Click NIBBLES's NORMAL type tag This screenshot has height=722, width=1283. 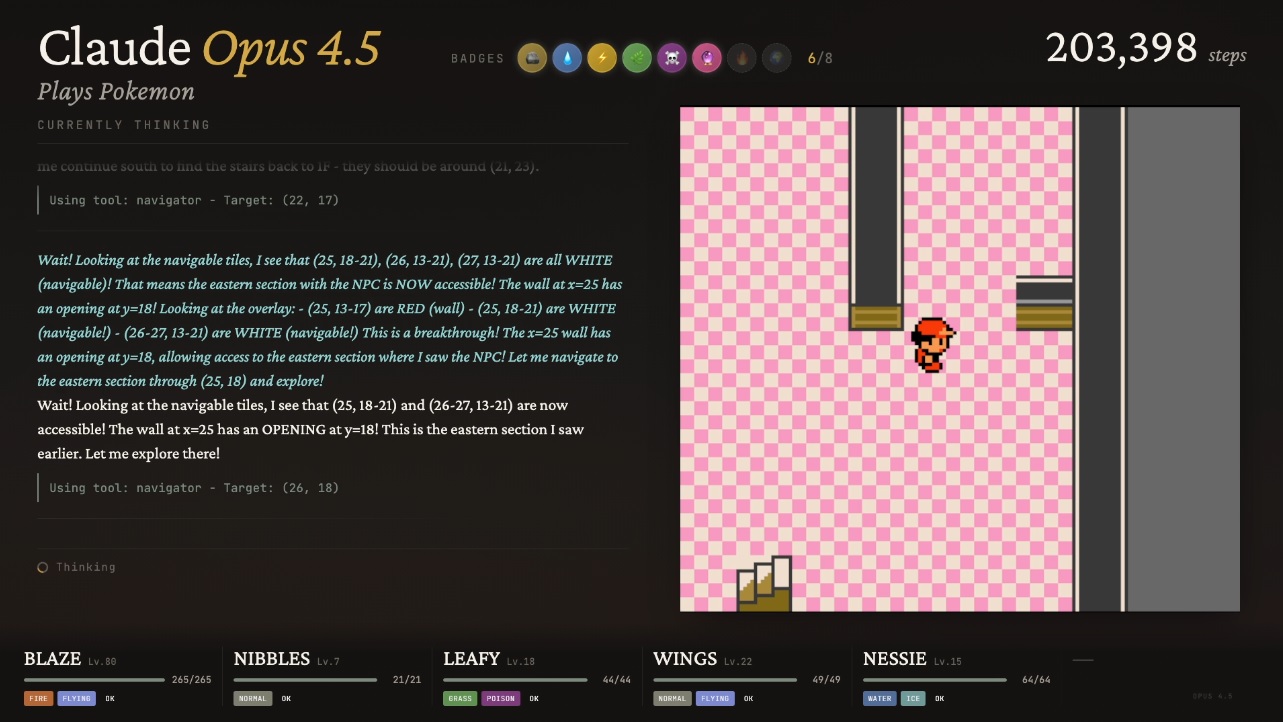(x=253, y=699)
